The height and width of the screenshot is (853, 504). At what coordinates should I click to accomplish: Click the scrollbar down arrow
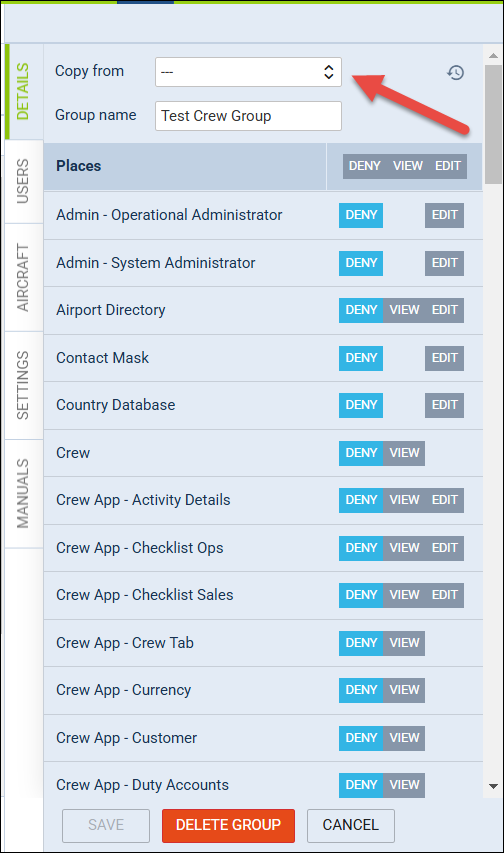[493, 786]
